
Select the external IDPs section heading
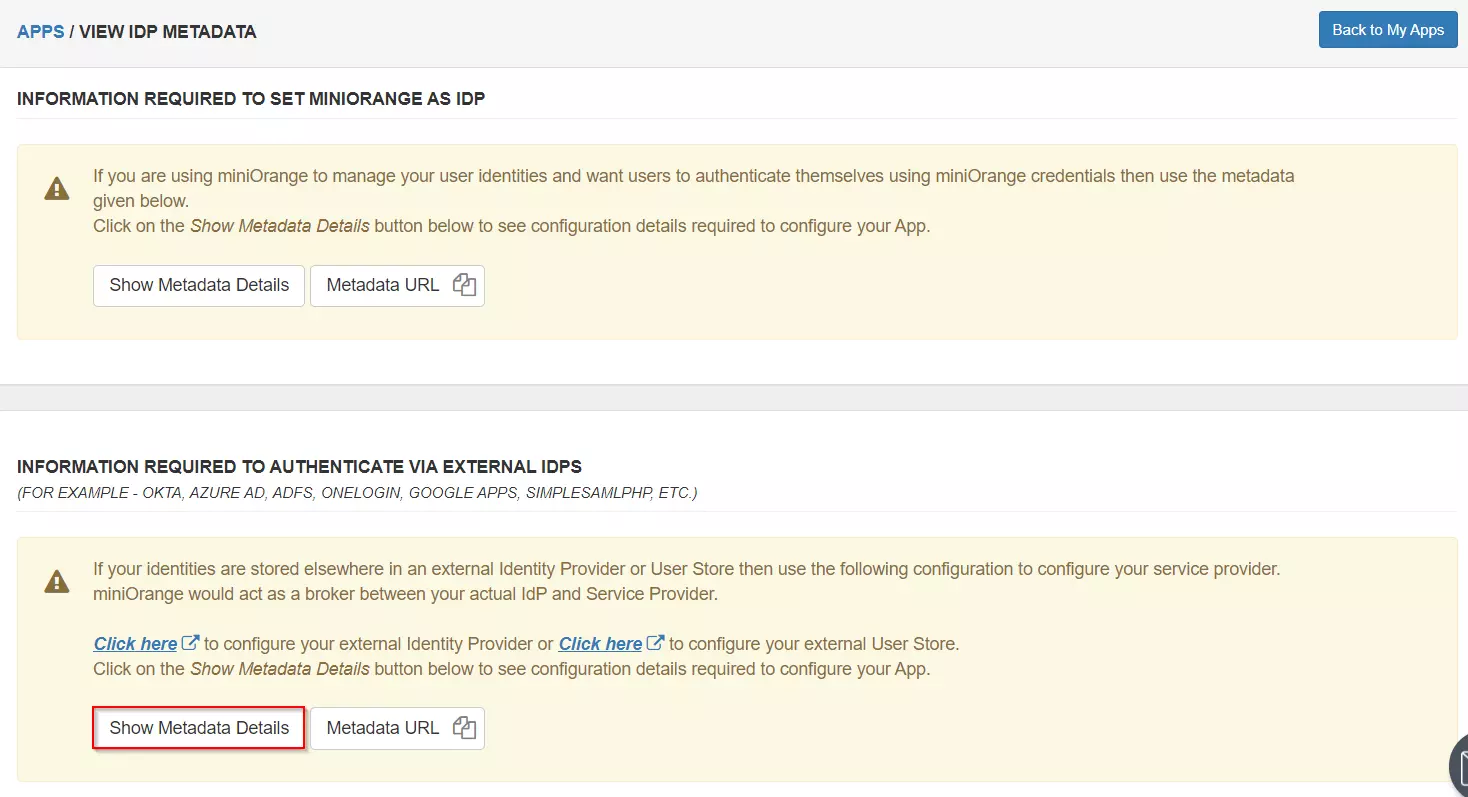pyautogui.click(x=301, y=466)
